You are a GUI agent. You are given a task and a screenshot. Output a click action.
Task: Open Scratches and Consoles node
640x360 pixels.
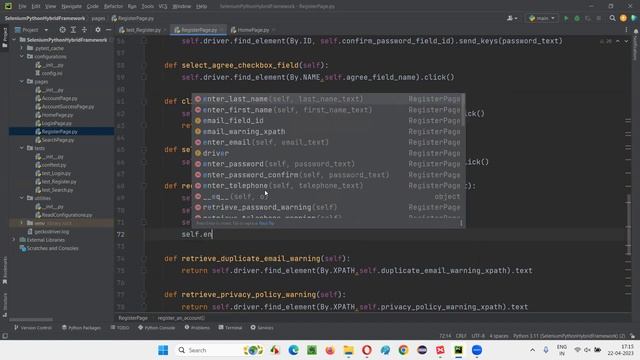click(x=52, y=248)
